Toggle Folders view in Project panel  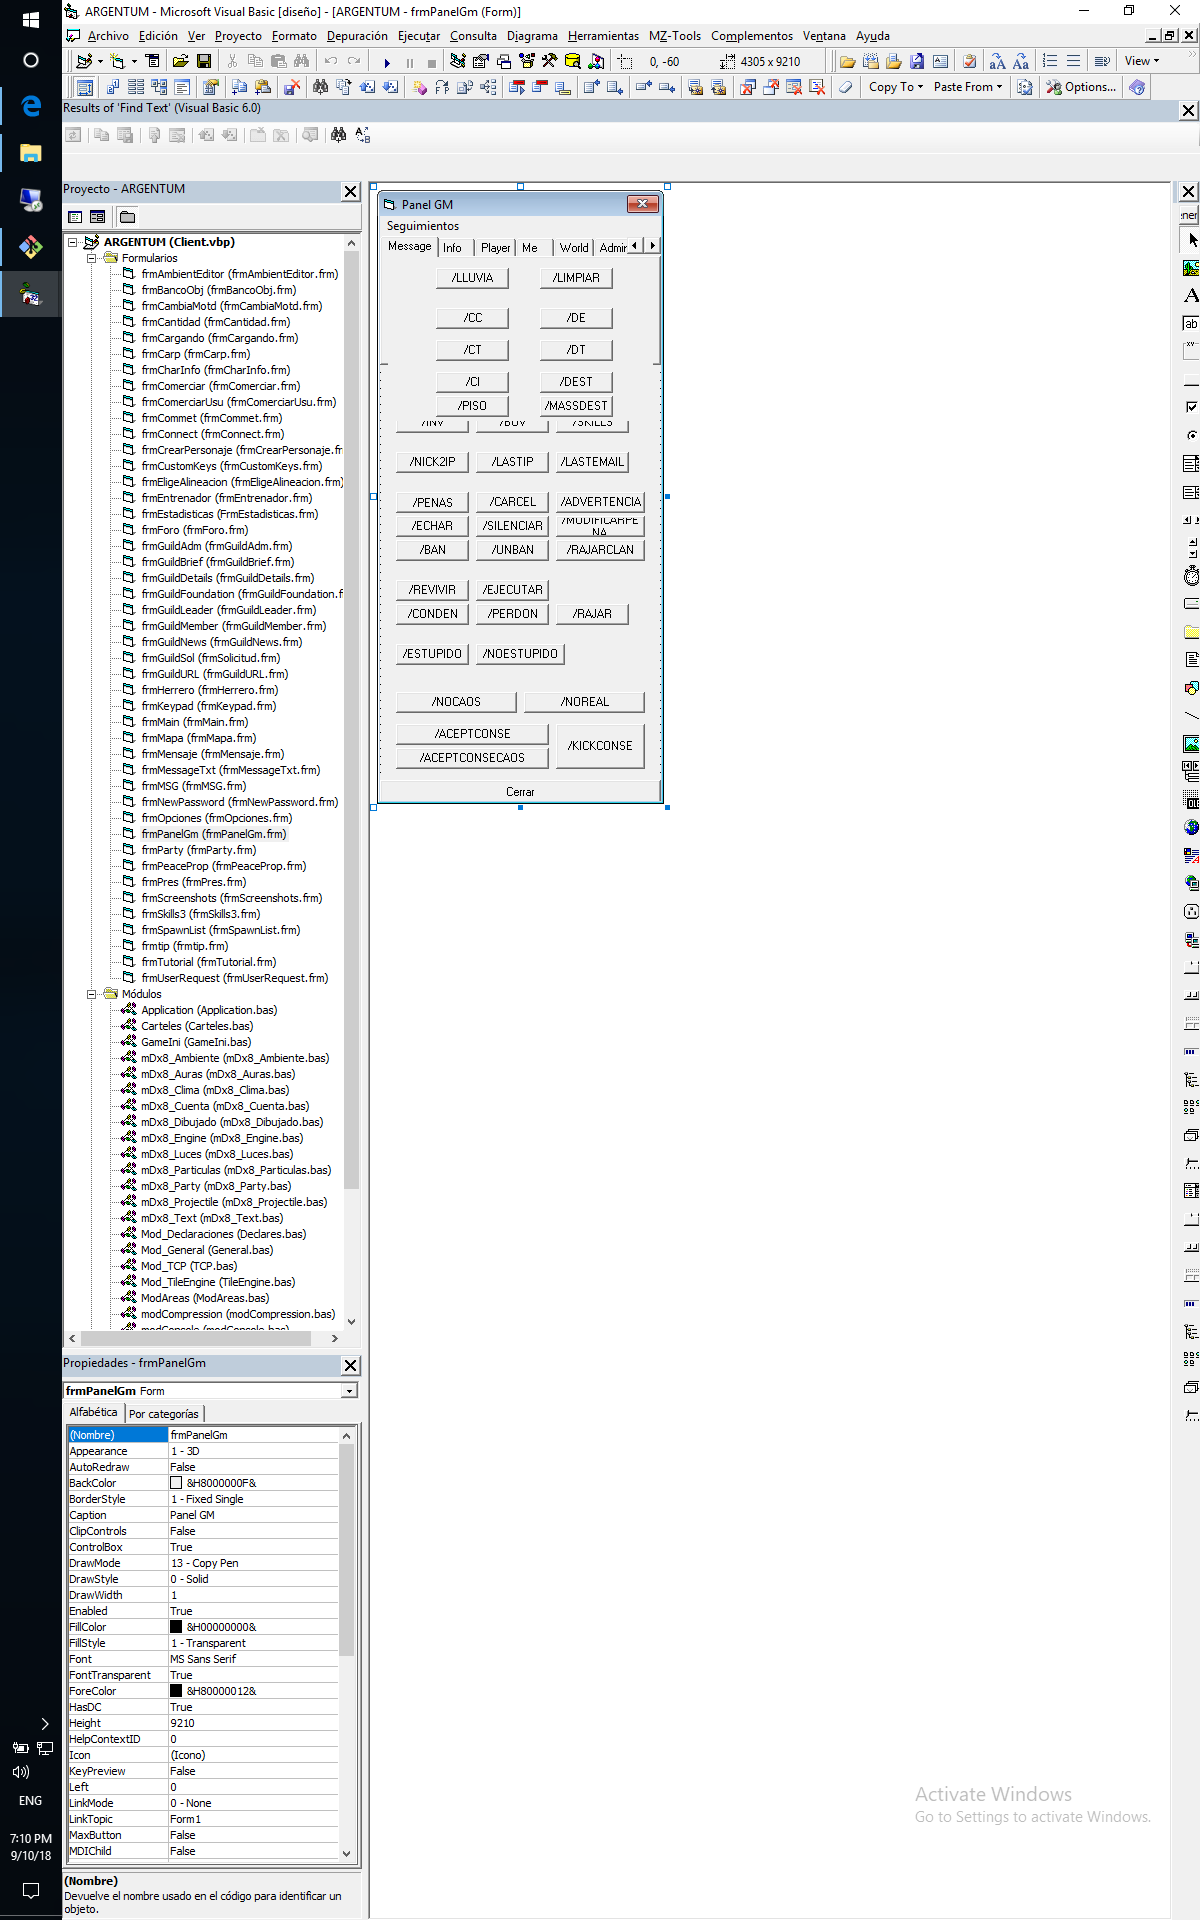[127, 217]
